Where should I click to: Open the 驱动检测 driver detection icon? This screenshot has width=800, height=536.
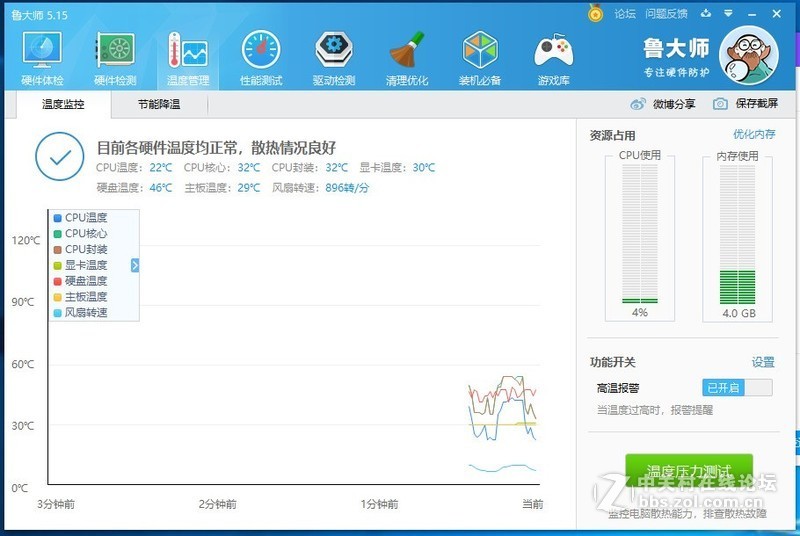click(x=334, y=50)
